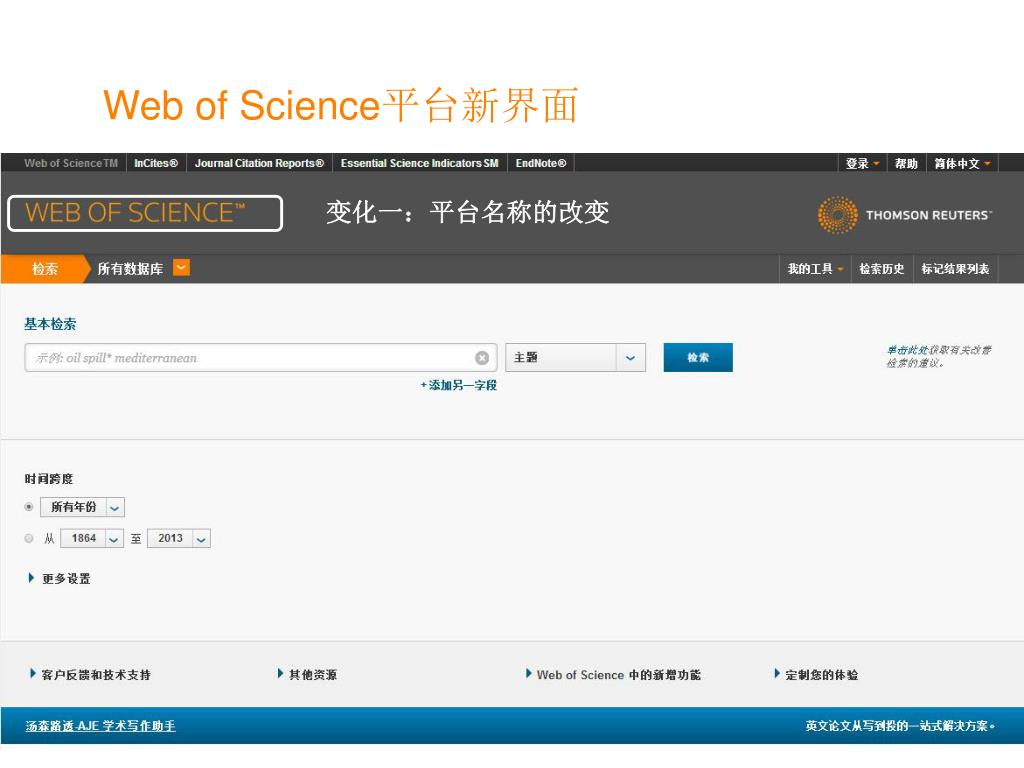Image resolution: width=1024 pixels, height=768 pixels.
Task: Expand Web of Science 中的新增功能 section
Action: pyautogui.click(x=613, y=675)
